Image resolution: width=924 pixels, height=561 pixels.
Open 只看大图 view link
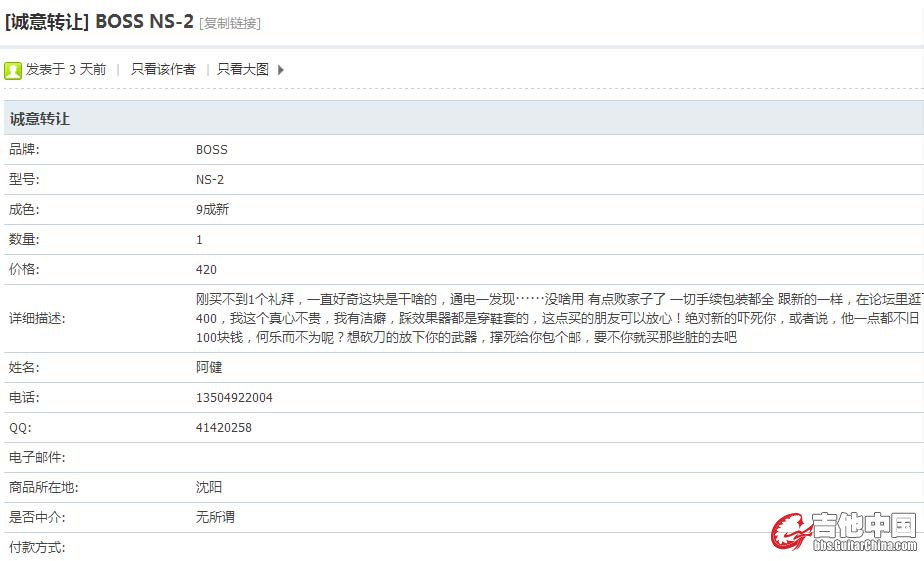pos(243,69)
